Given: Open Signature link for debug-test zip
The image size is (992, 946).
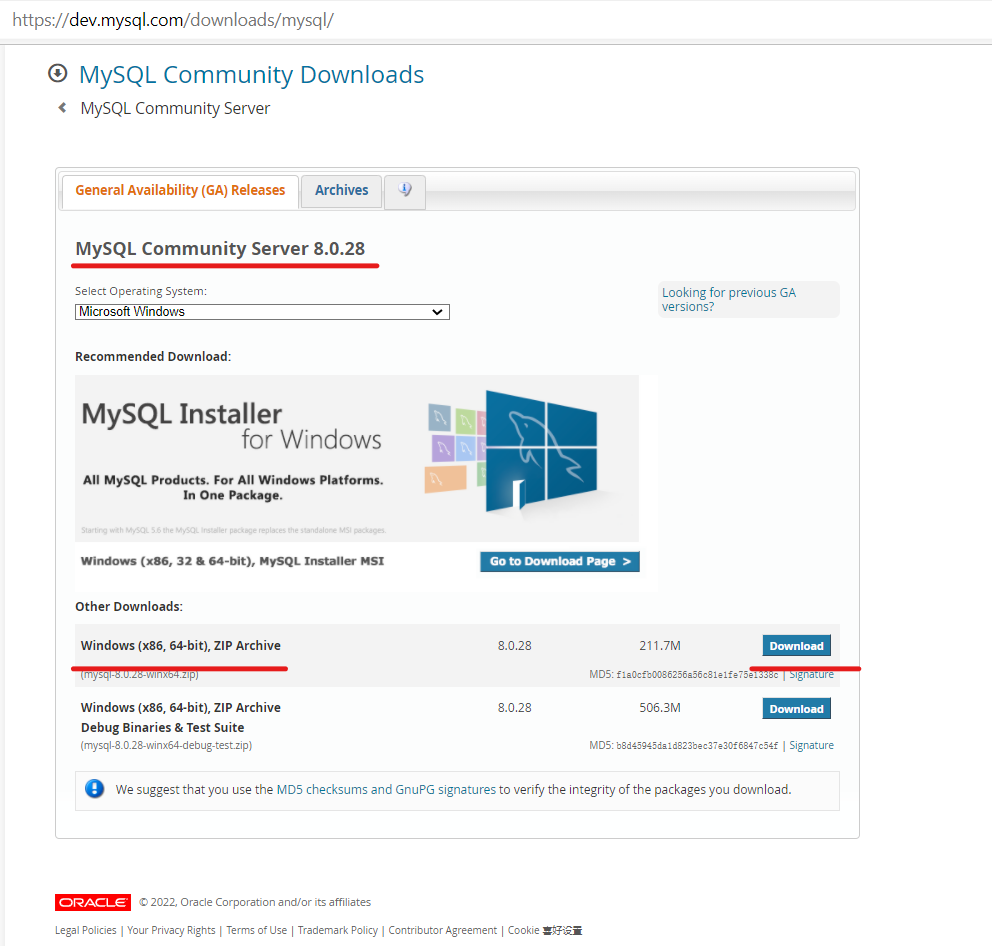Looking at the screenshot, I should (811, 745).
